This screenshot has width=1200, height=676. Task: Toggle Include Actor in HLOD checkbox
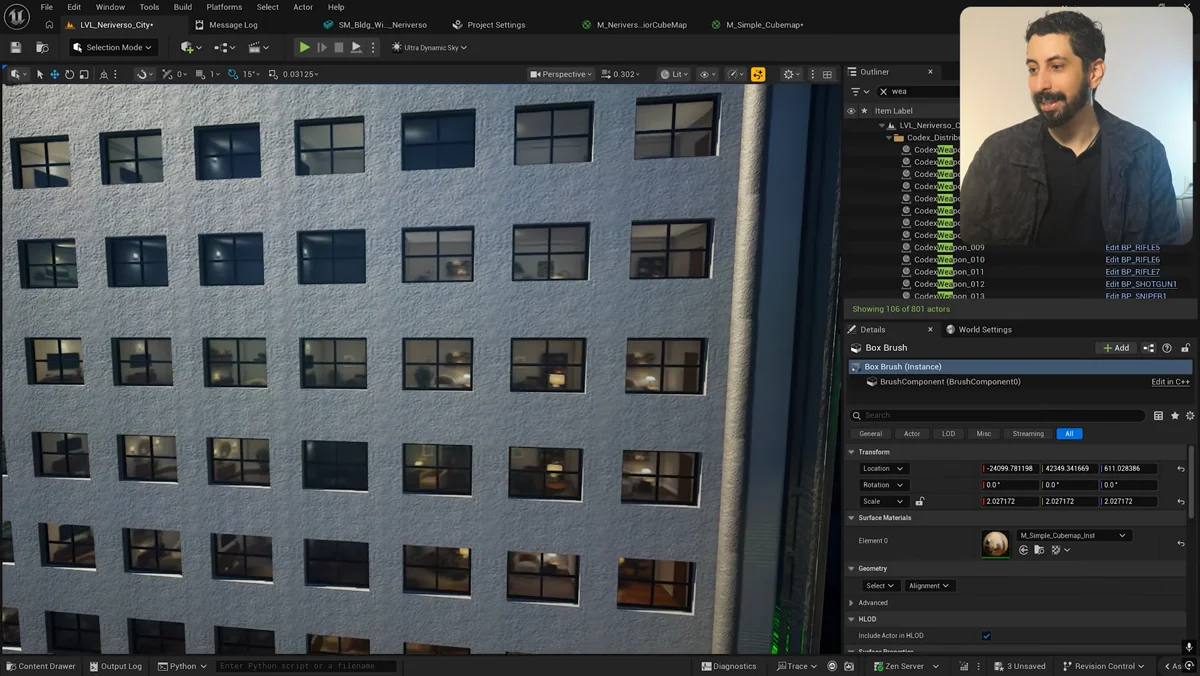point(986,636)
